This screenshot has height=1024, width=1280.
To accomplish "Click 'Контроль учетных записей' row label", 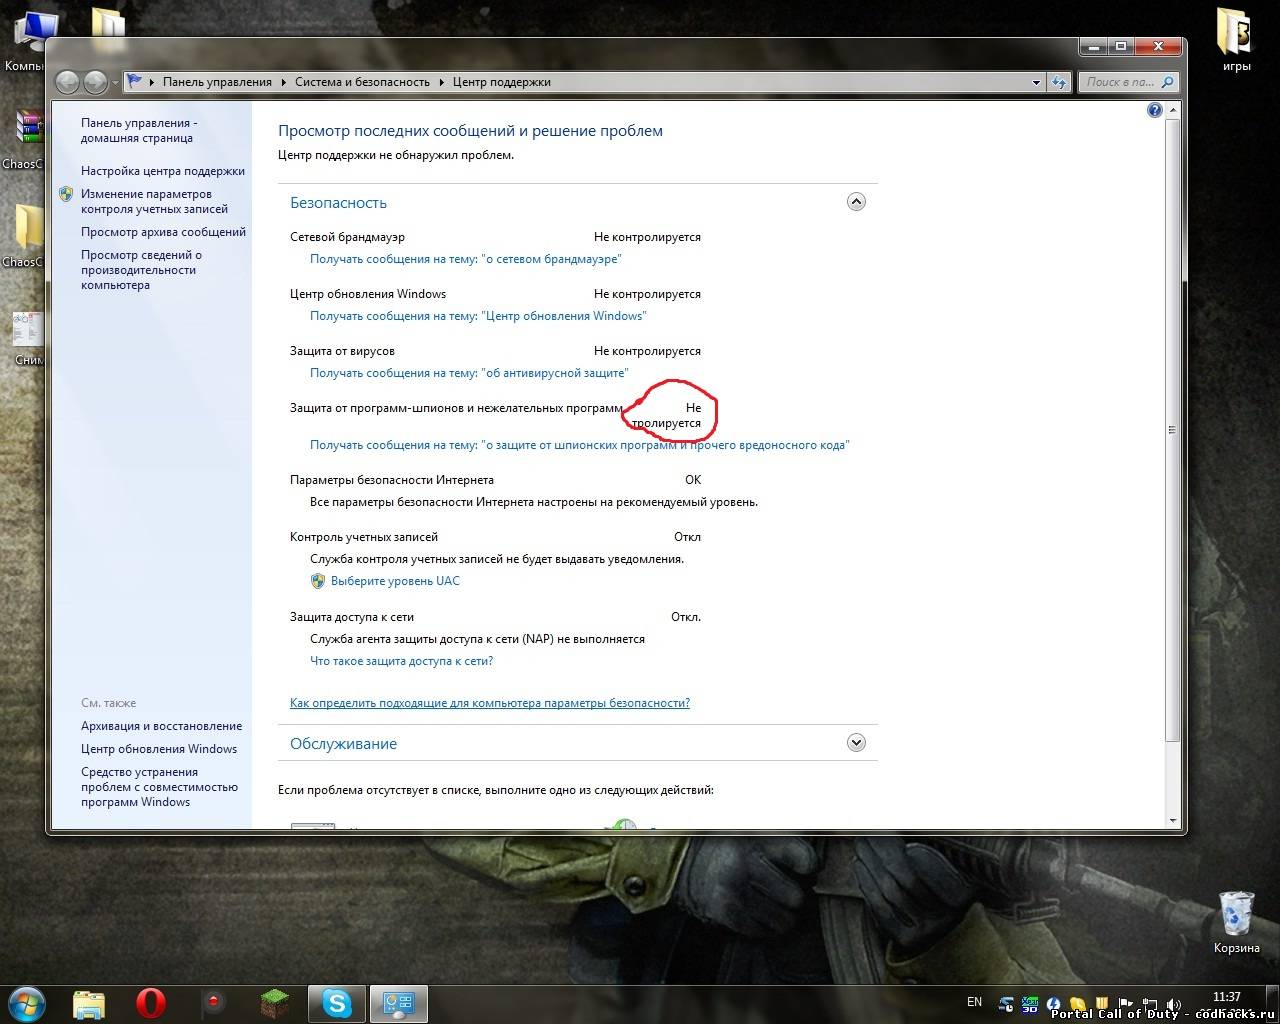I will (x=364, y=537).
